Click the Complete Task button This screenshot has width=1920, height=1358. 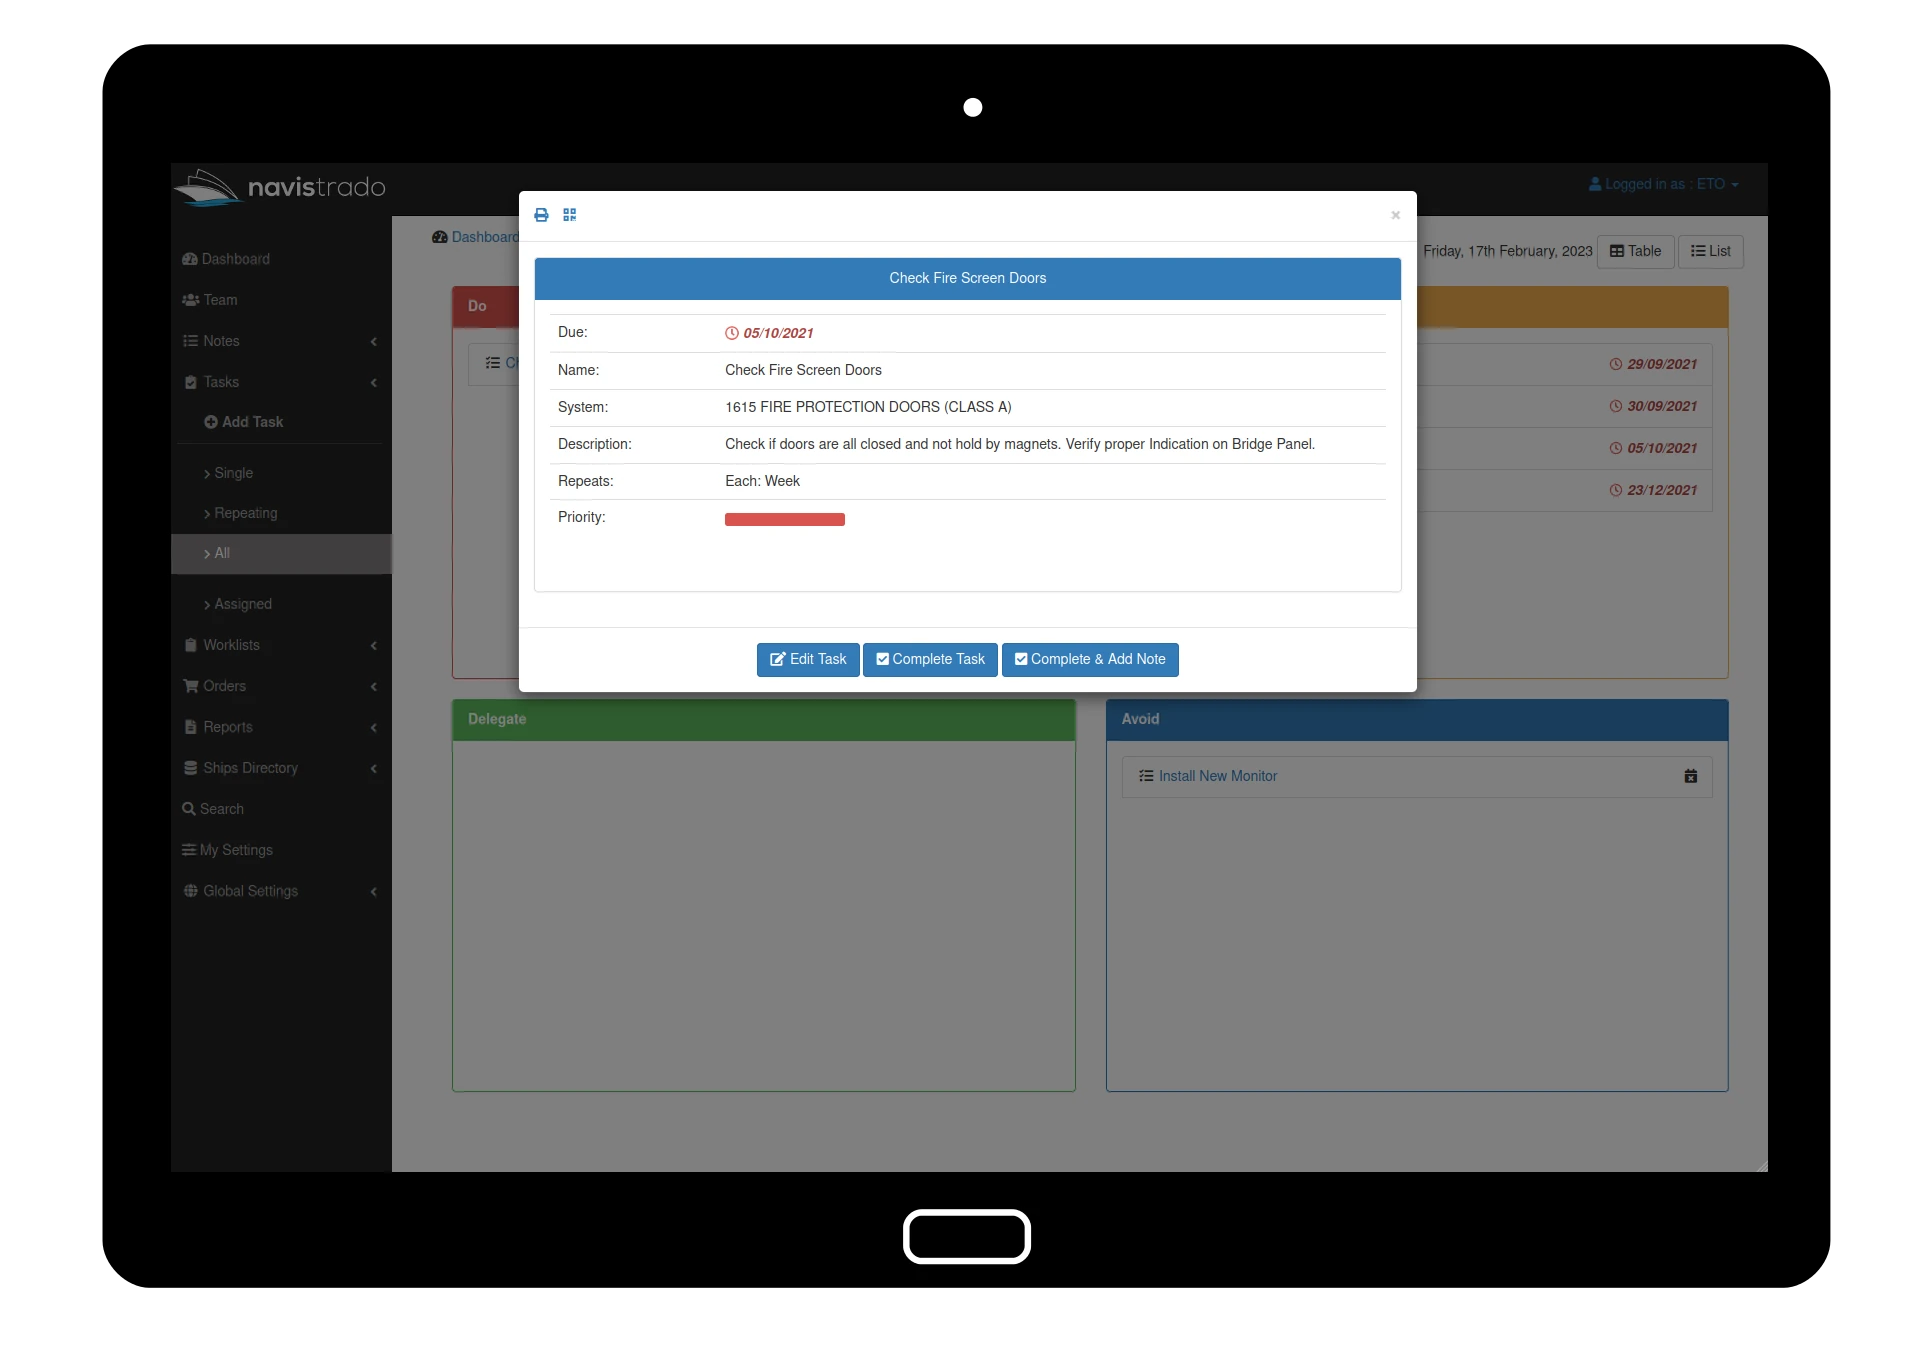(930, 659)
